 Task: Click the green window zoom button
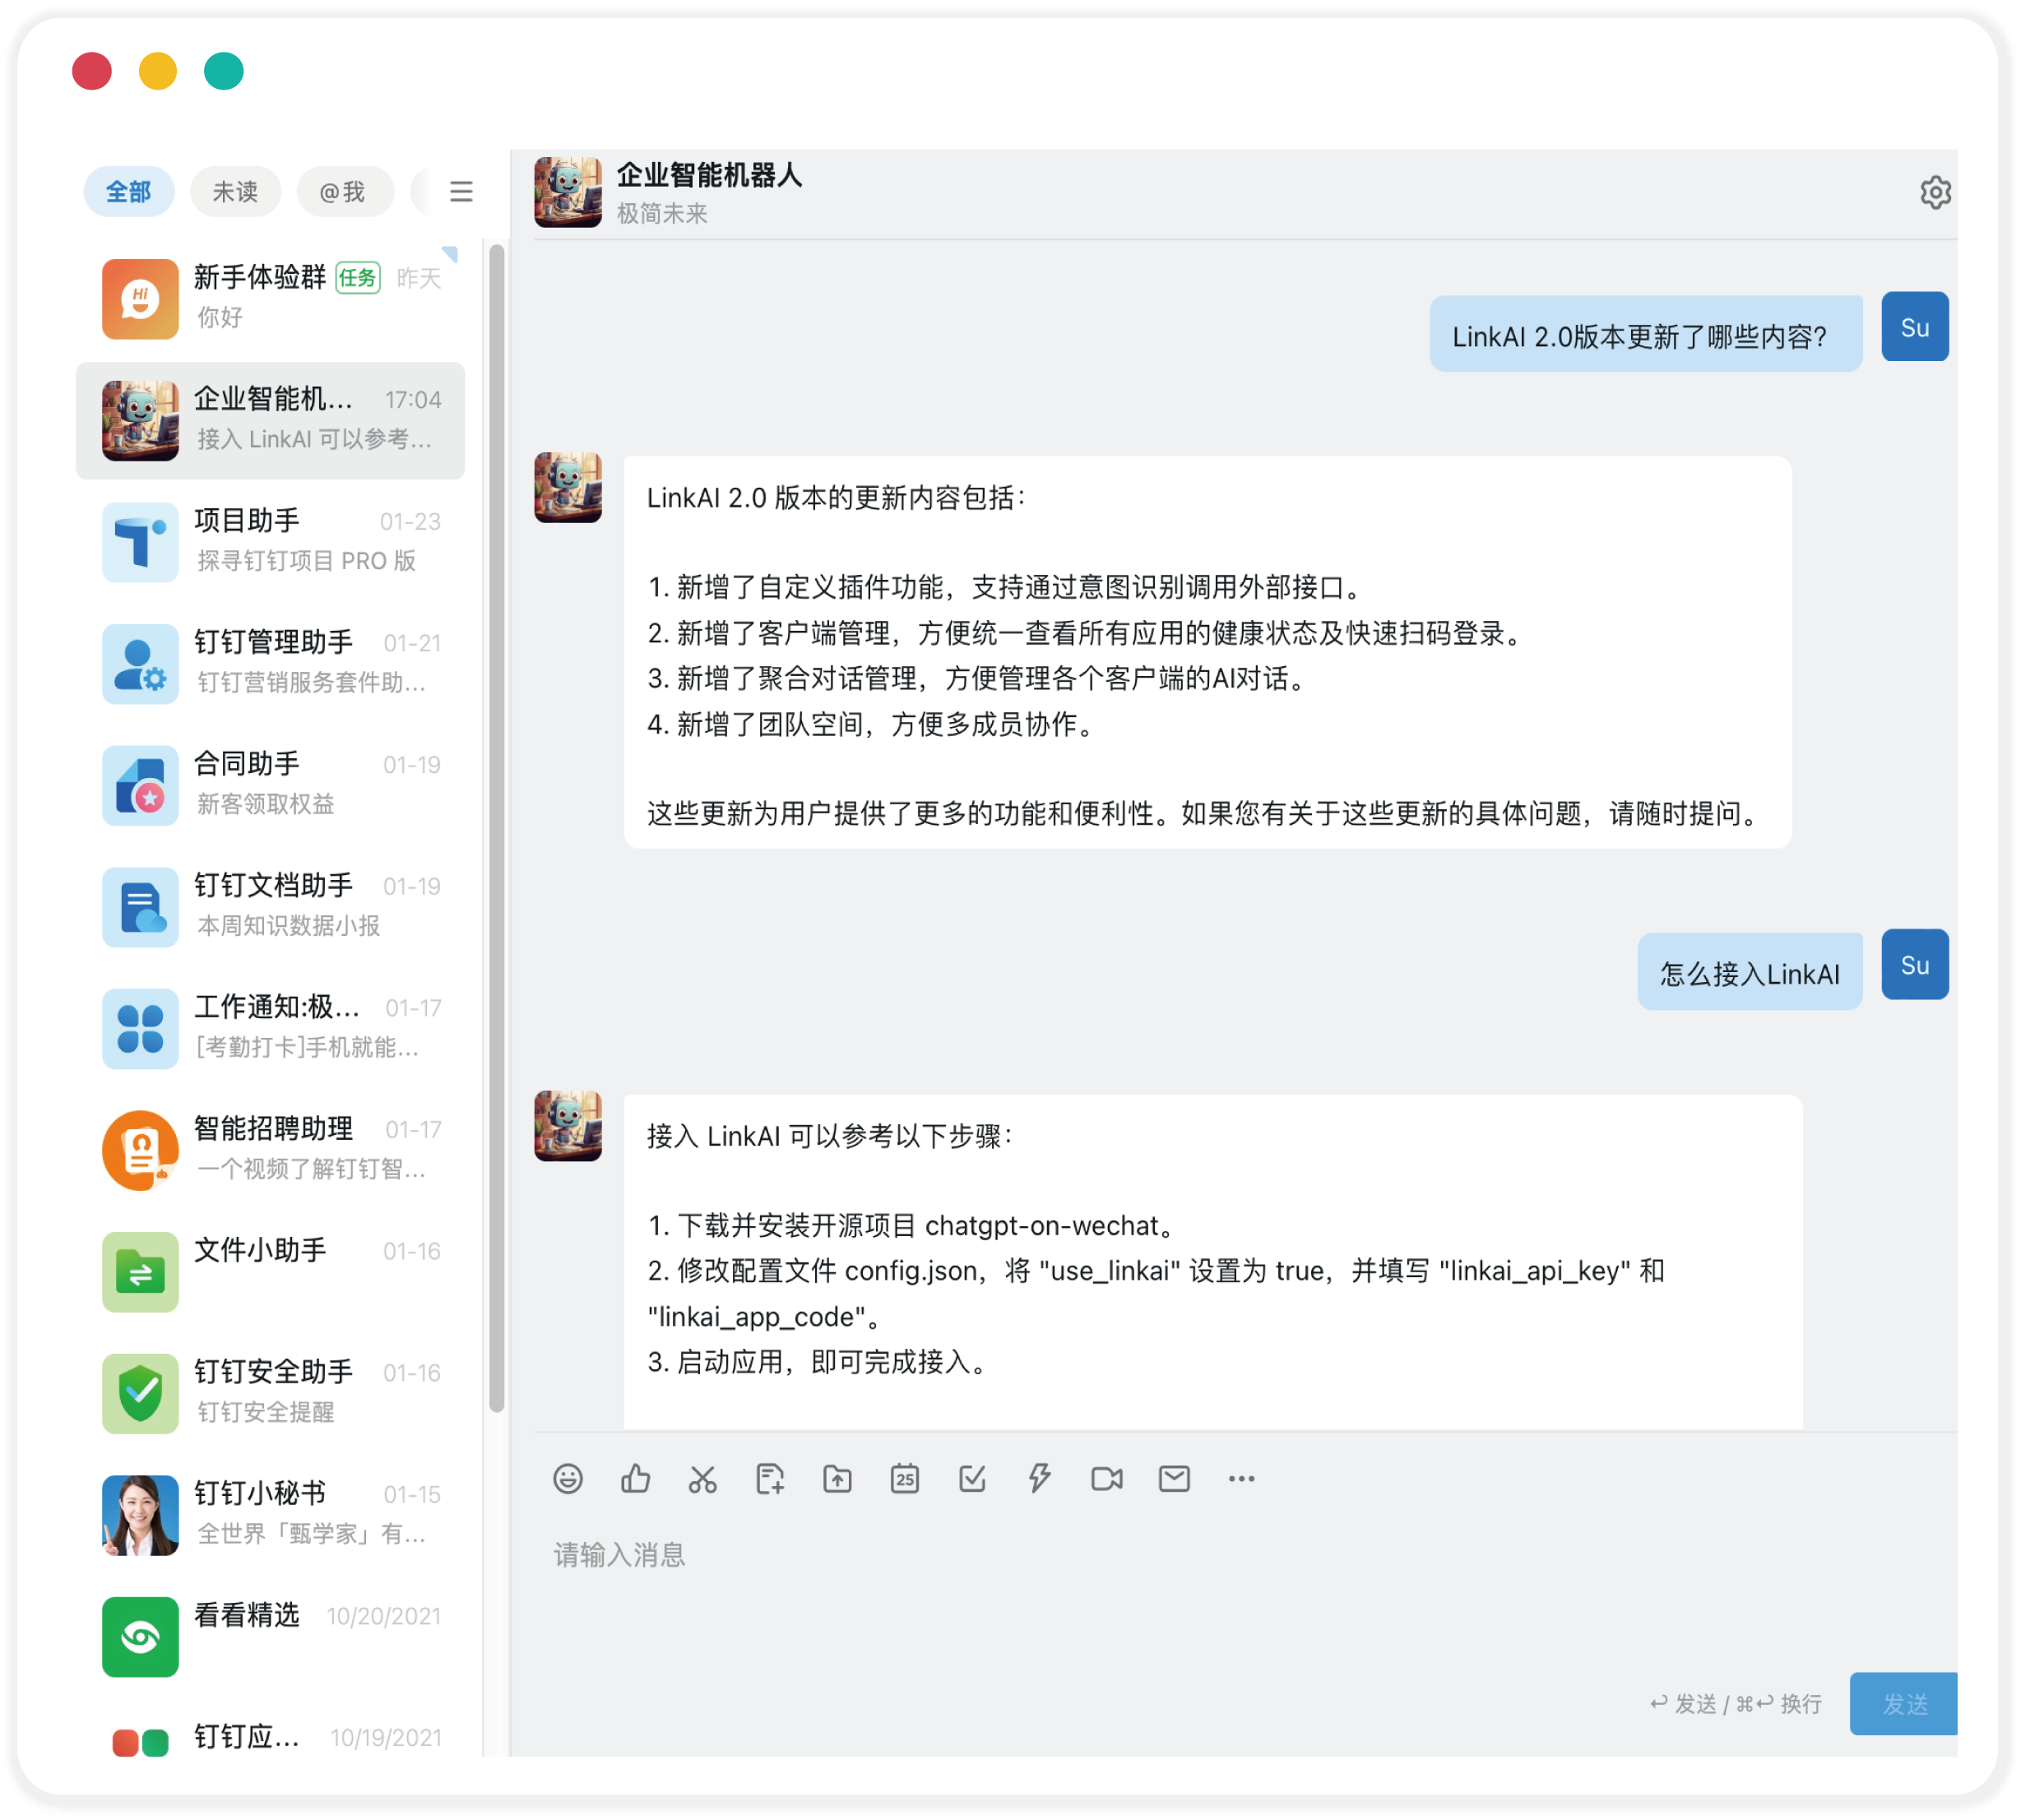tap(223, 71)
